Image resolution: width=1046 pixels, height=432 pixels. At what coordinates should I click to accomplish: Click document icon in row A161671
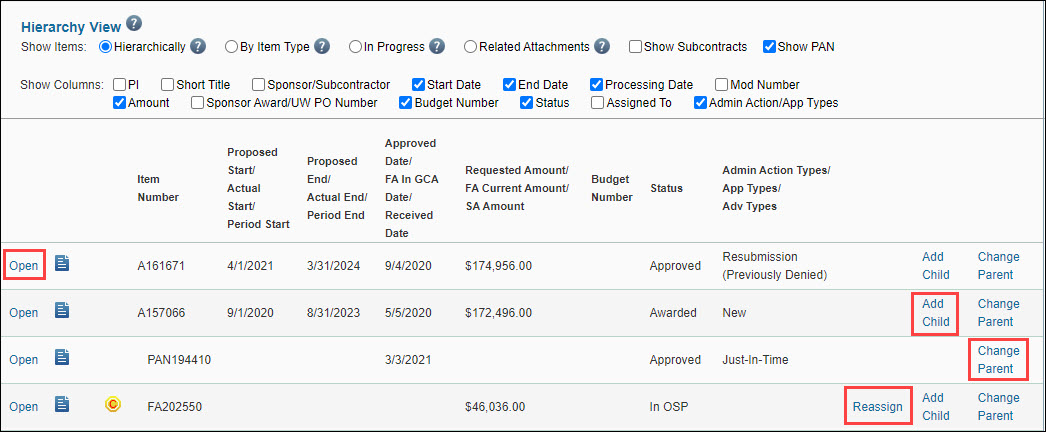(x=62, y=264)
